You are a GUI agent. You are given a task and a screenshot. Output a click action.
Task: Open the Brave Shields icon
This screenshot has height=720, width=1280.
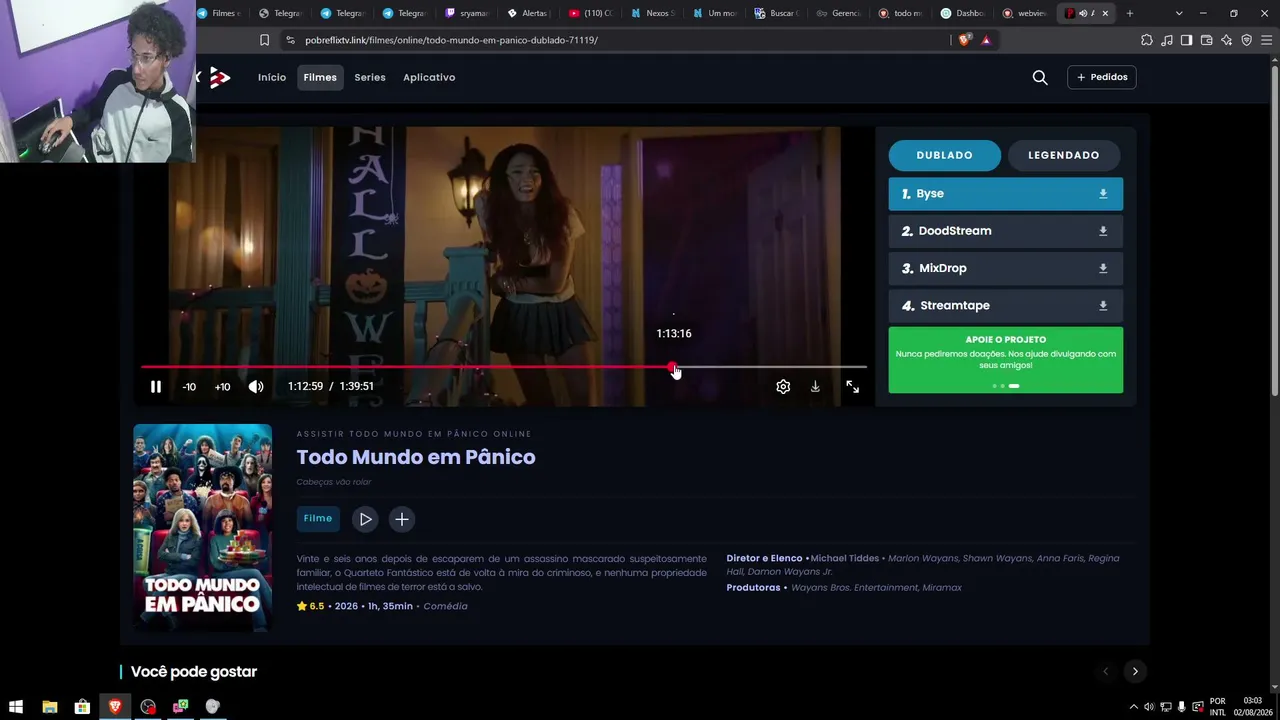tap(964, 40)
